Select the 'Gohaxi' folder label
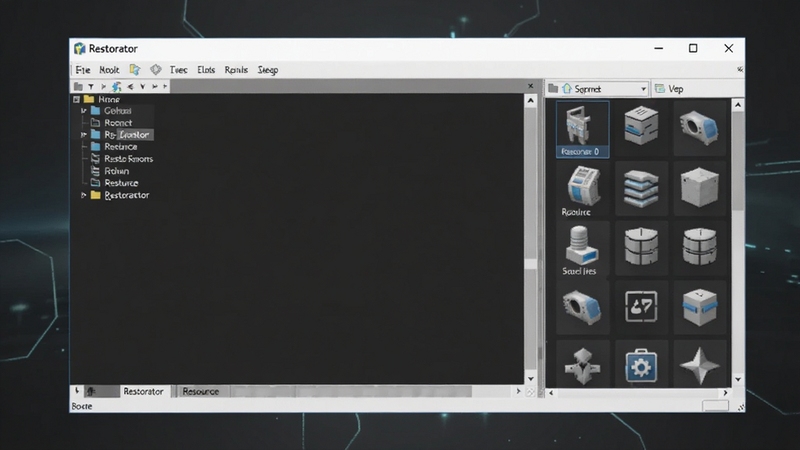Image resolution: width=800 pixels, height=450 pixels. [118, 111]
